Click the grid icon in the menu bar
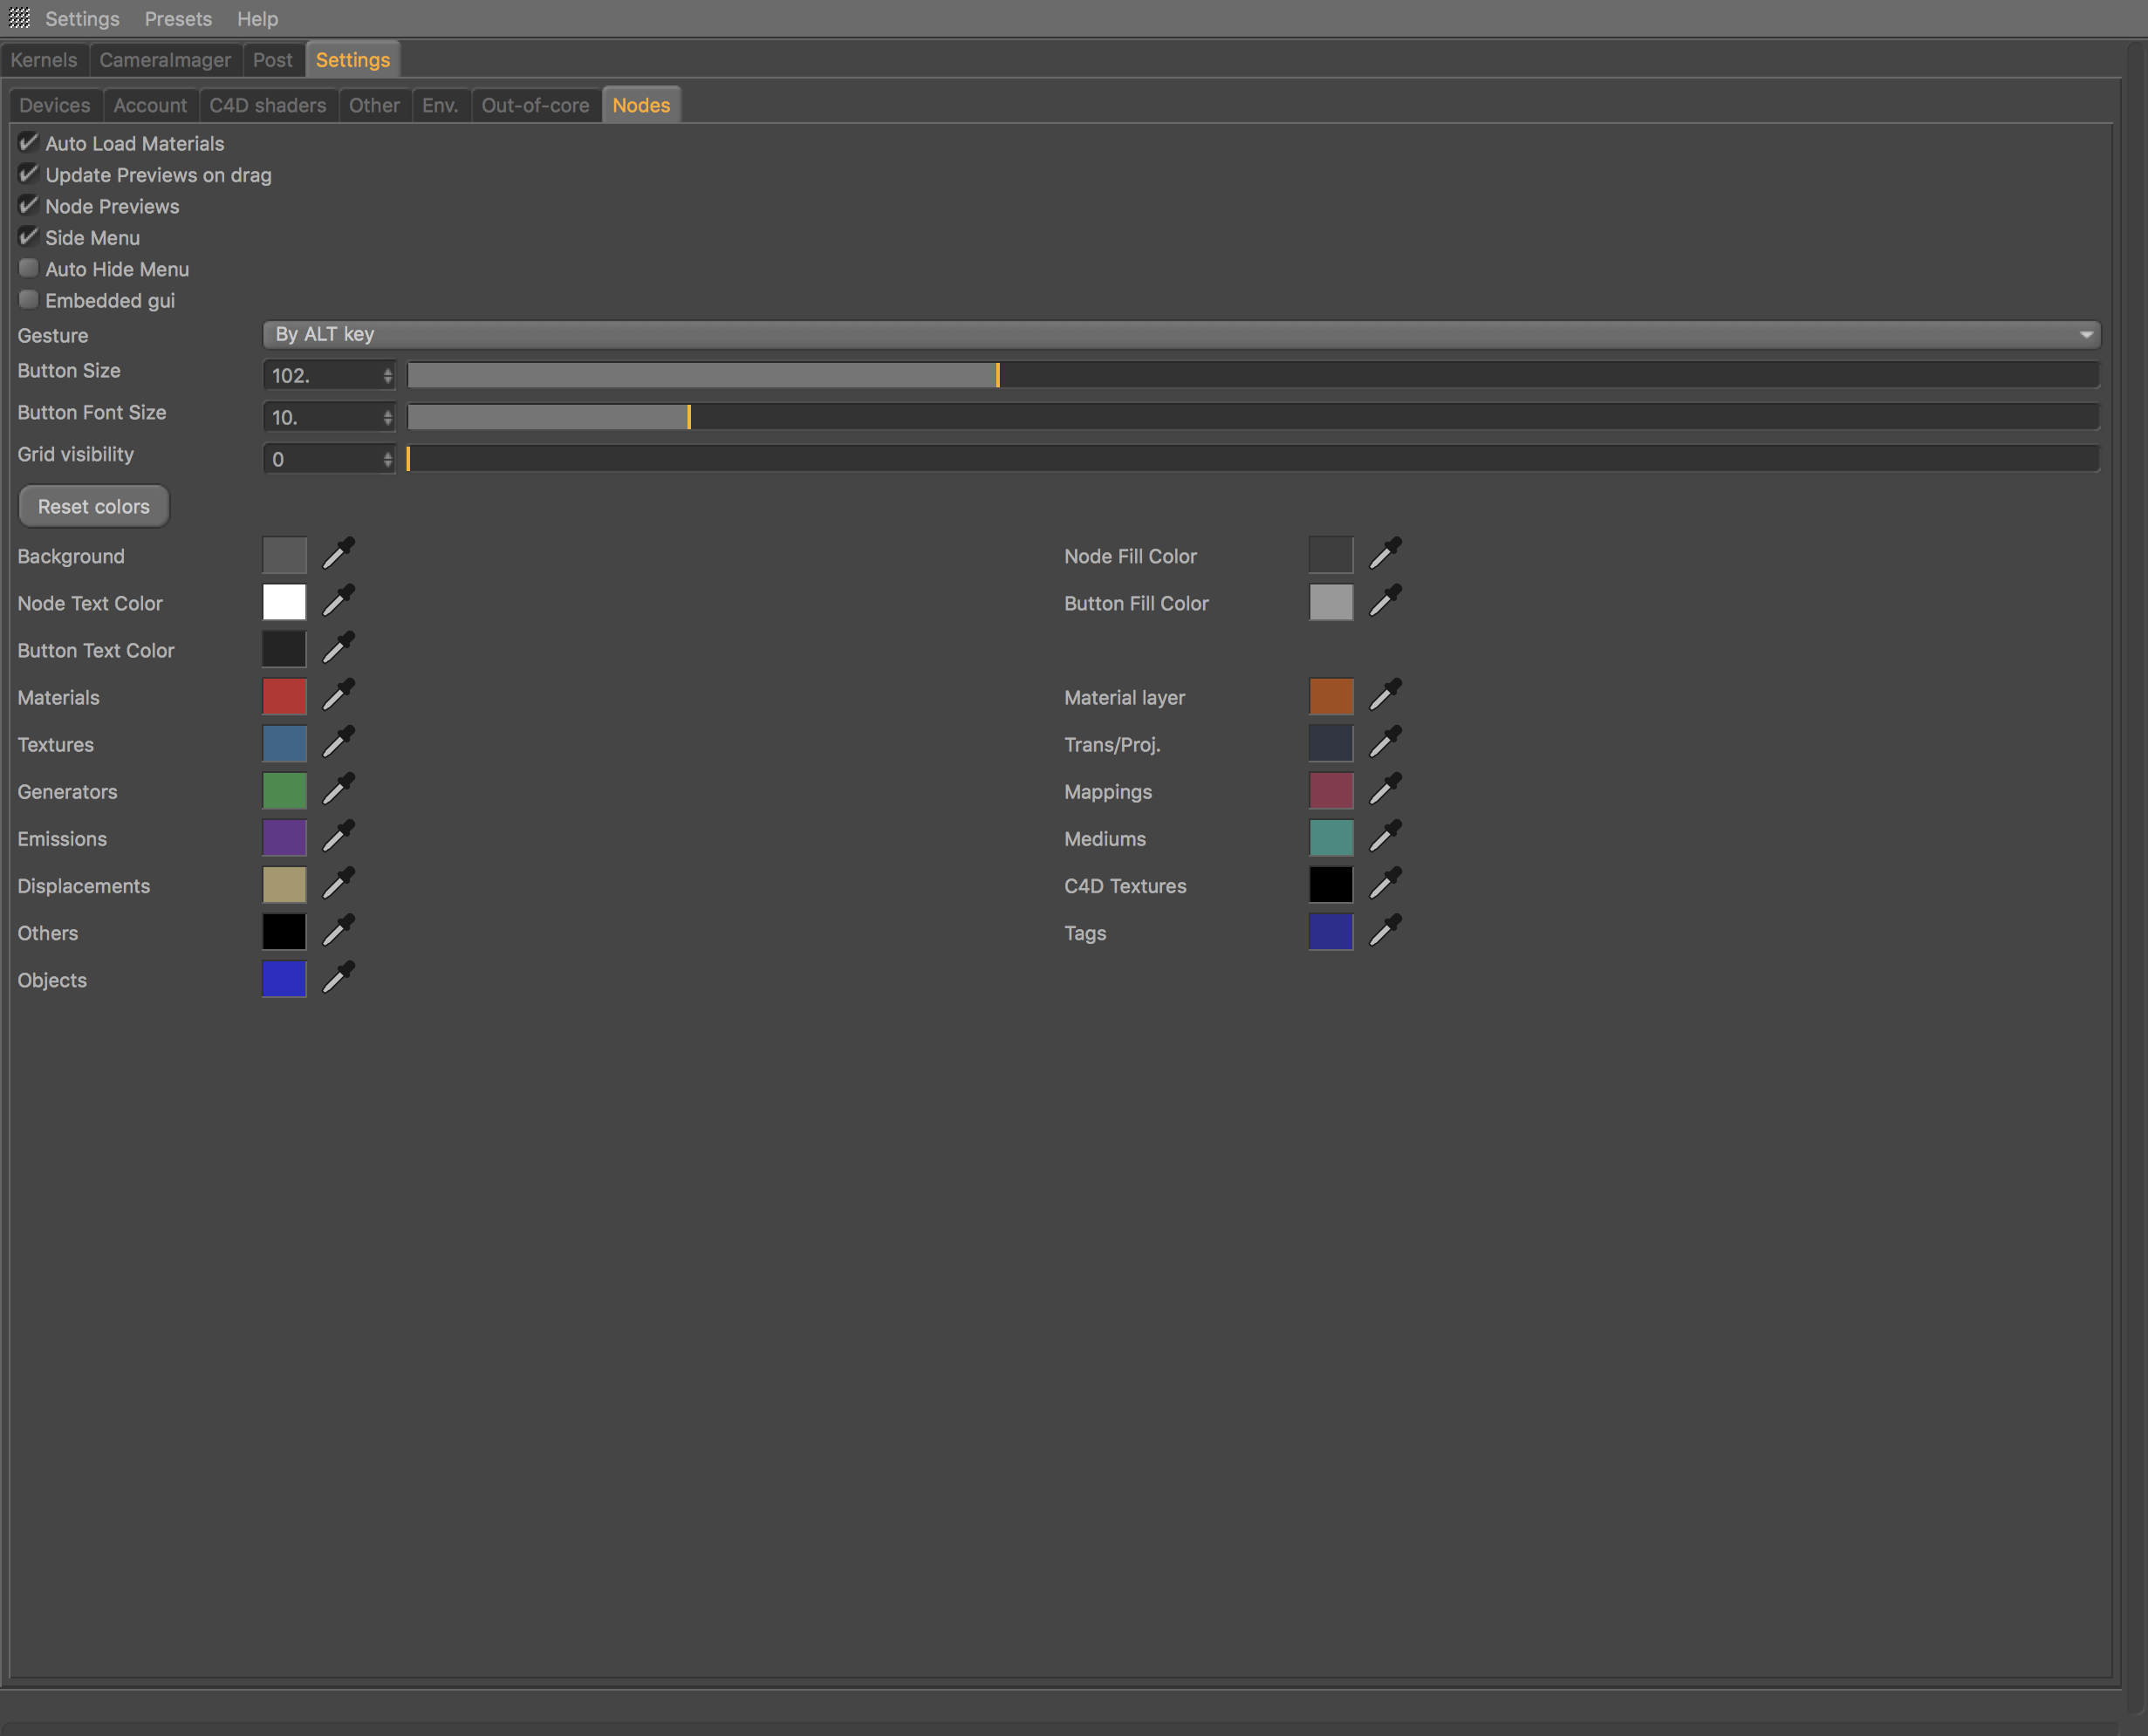This screenshot has width=2148, height=1736. 19,18
